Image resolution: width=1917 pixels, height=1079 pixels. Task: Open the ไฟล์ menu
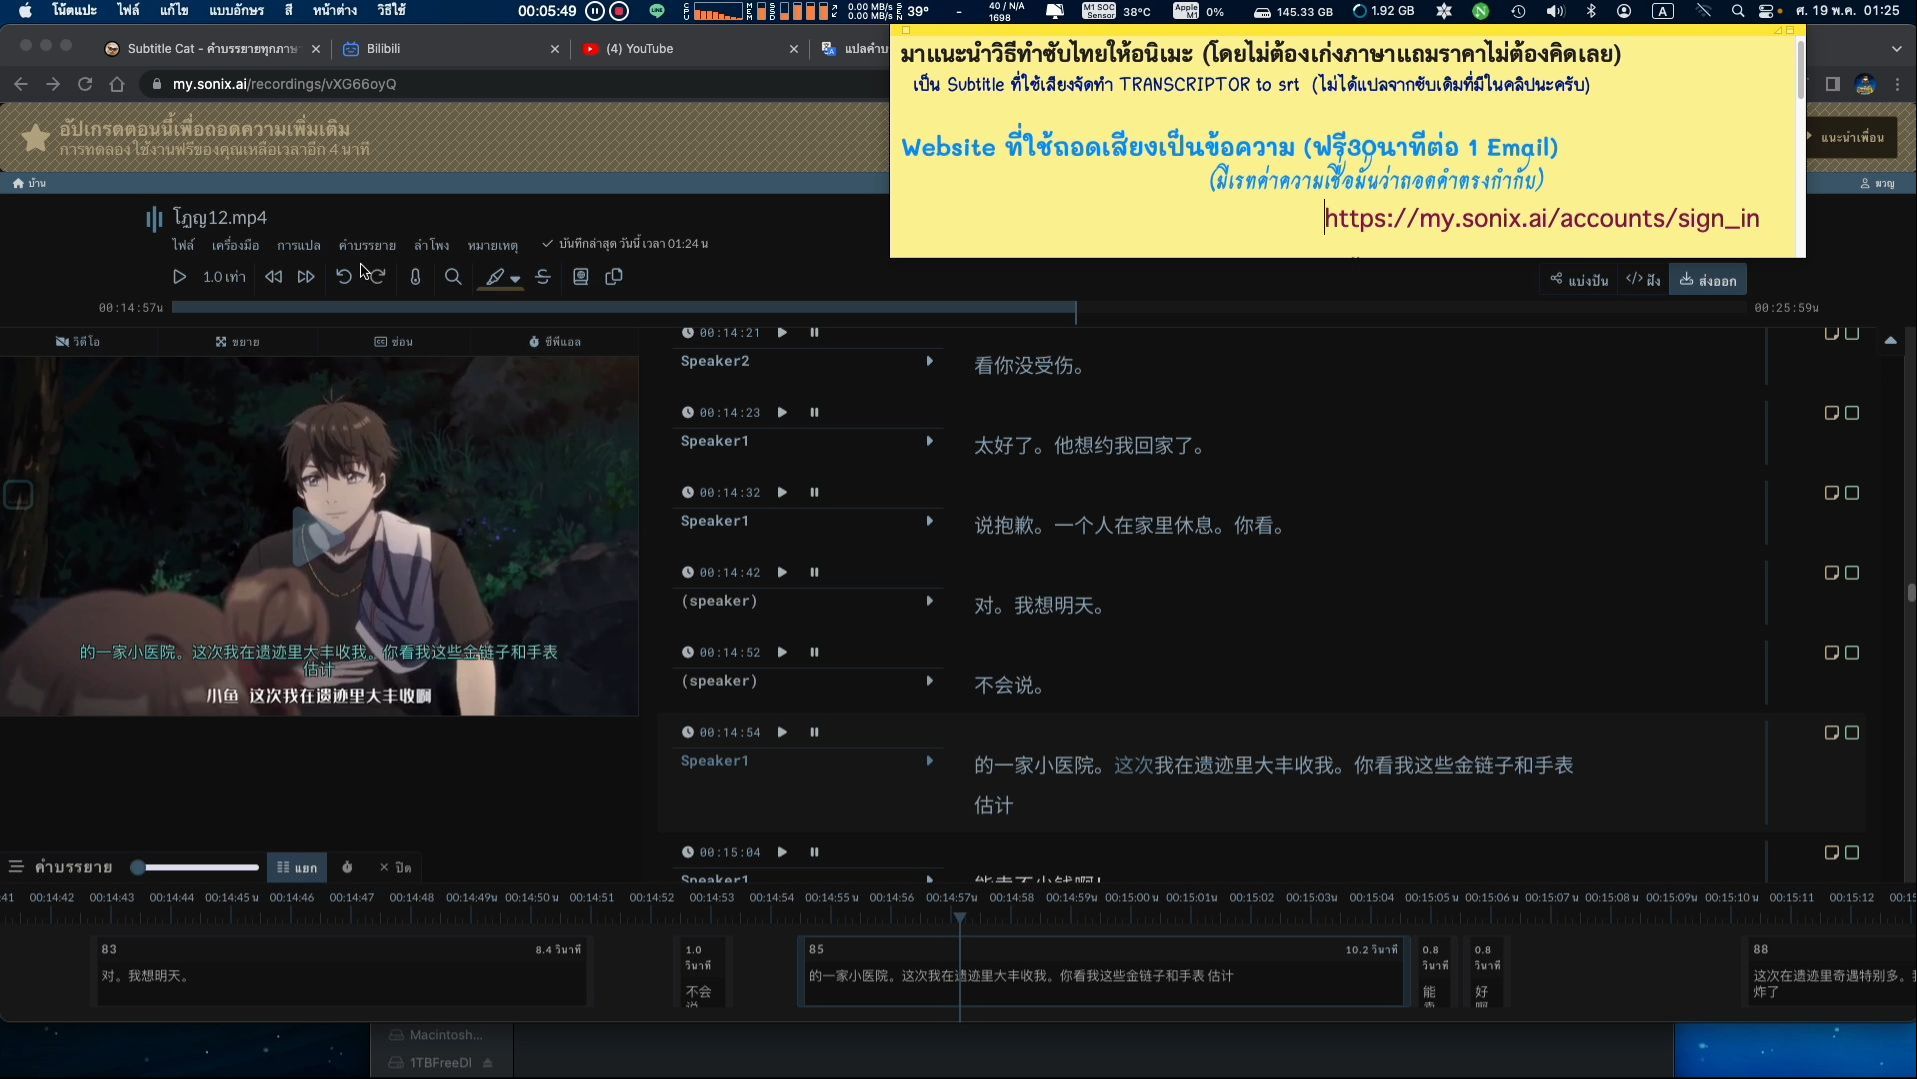tap(183, 245)
